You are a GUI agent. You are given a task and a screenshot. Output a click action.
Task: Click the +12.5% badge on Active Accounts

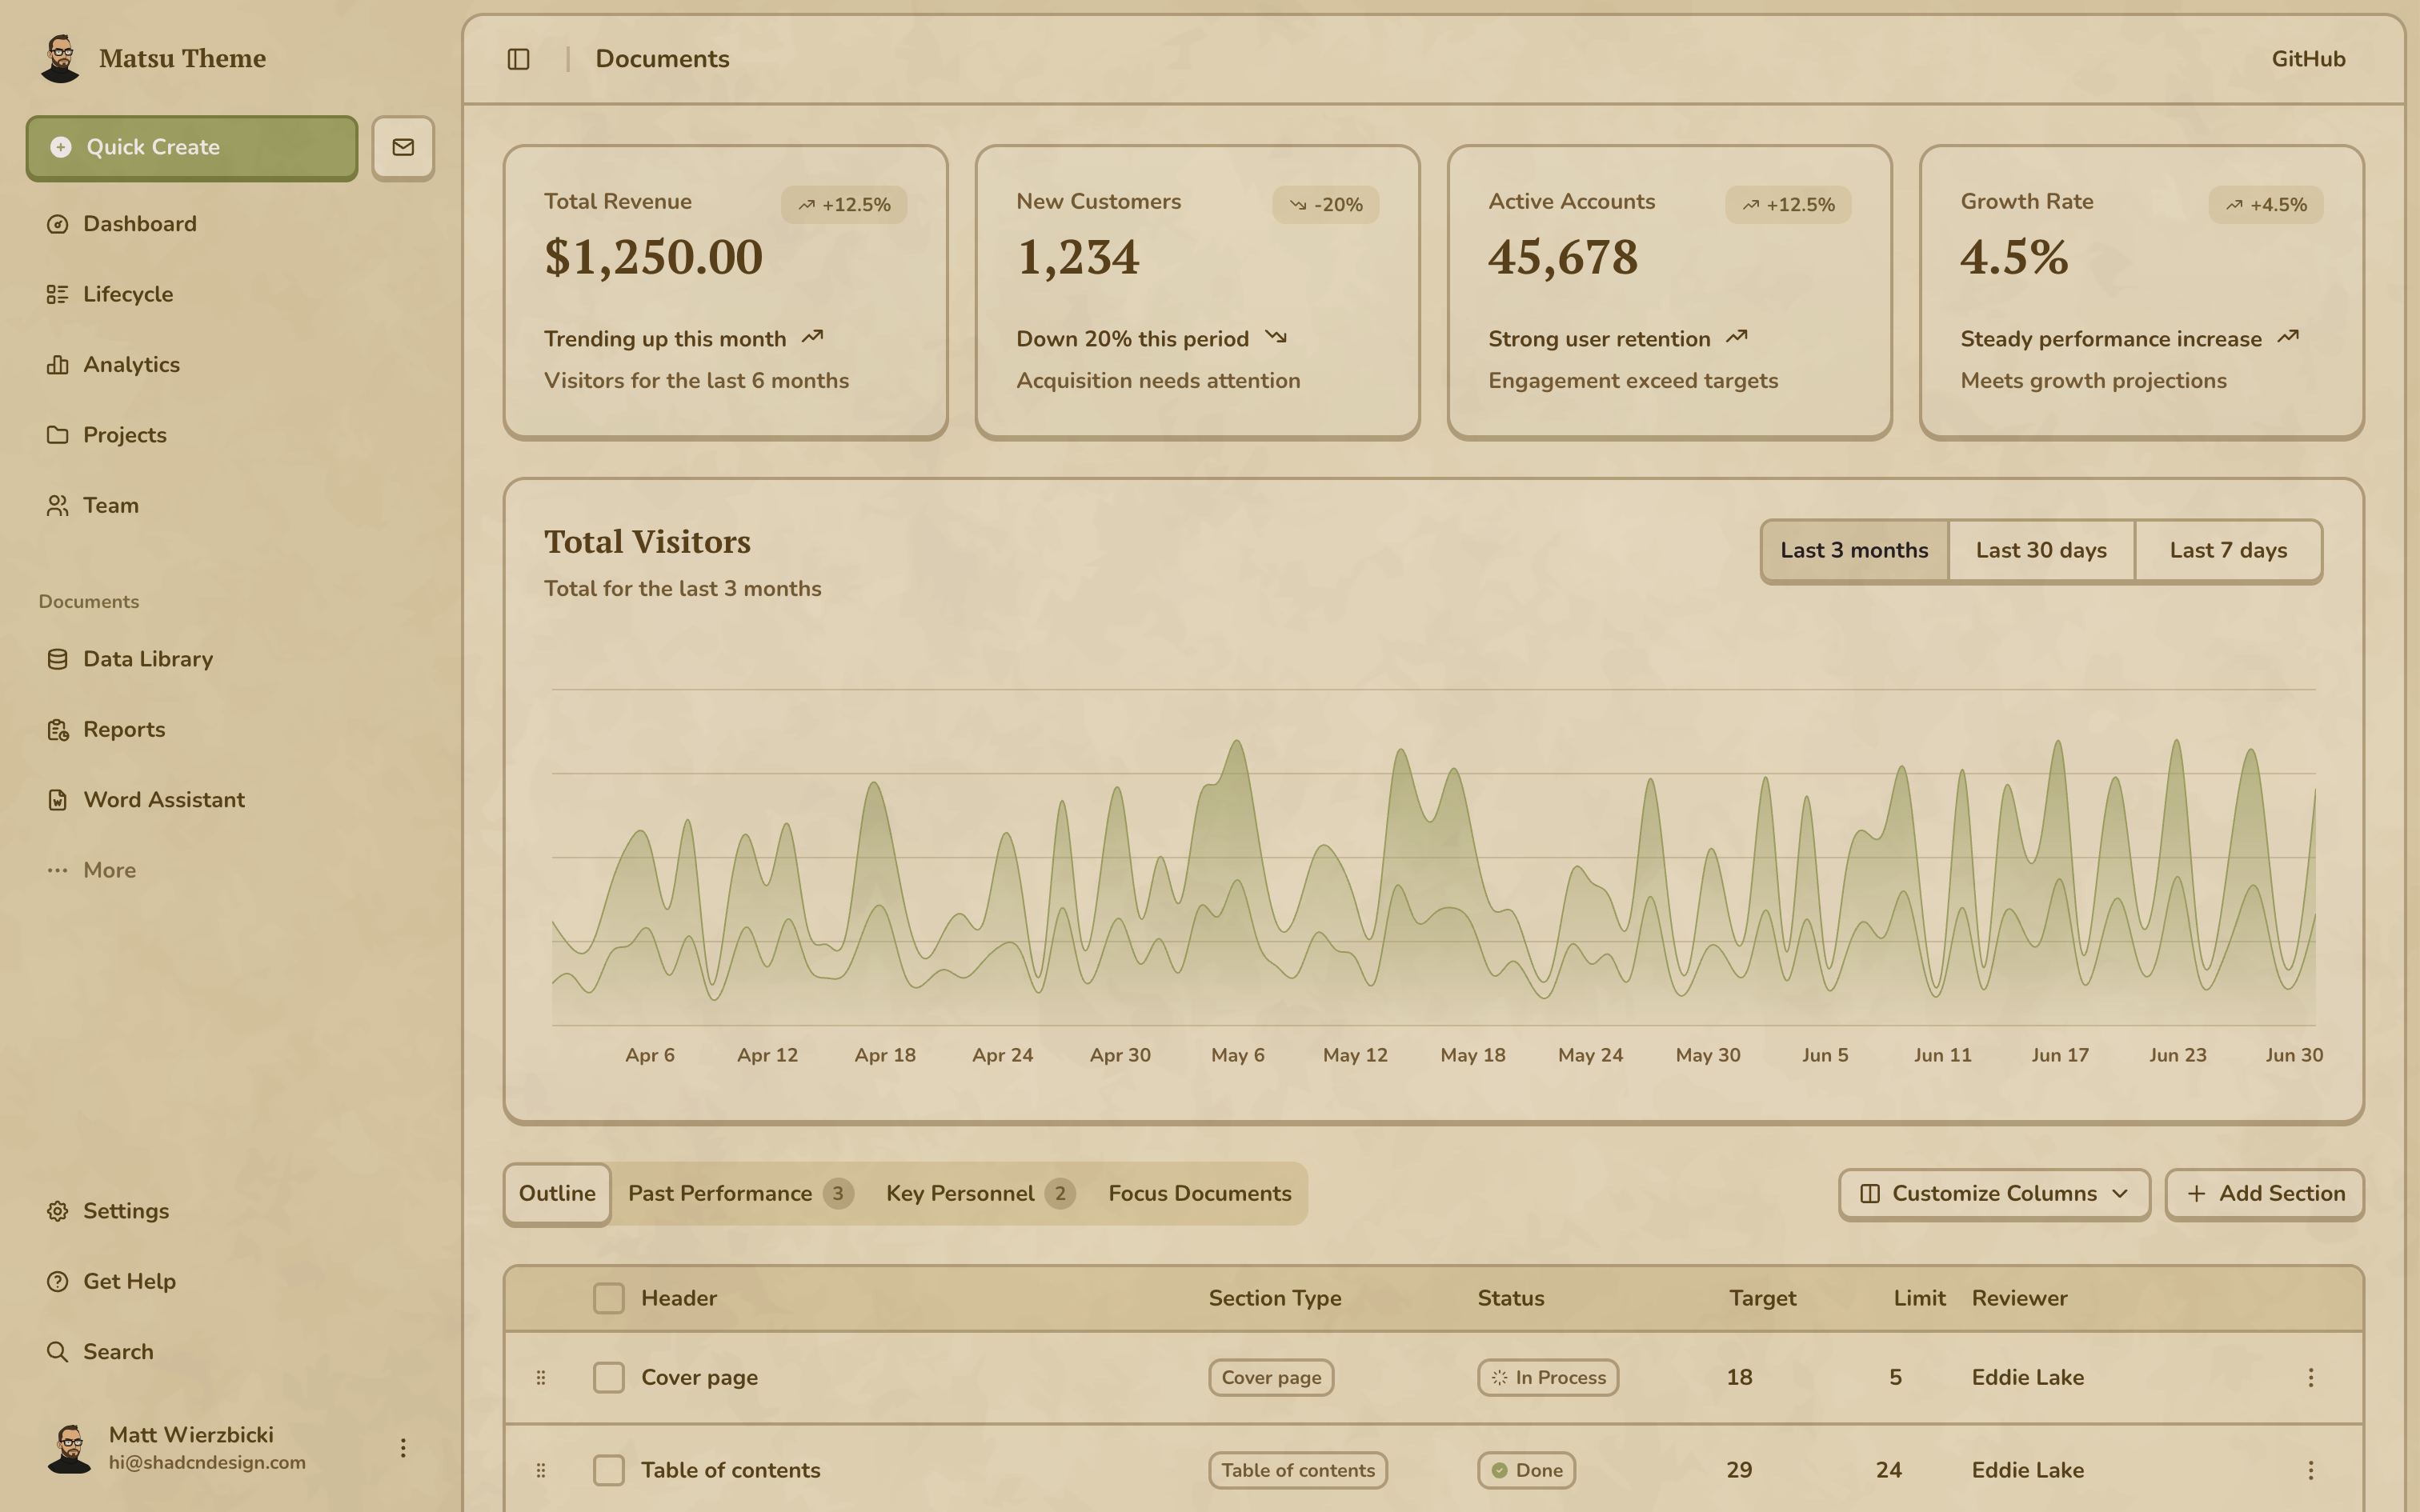tap(1788, 205)
